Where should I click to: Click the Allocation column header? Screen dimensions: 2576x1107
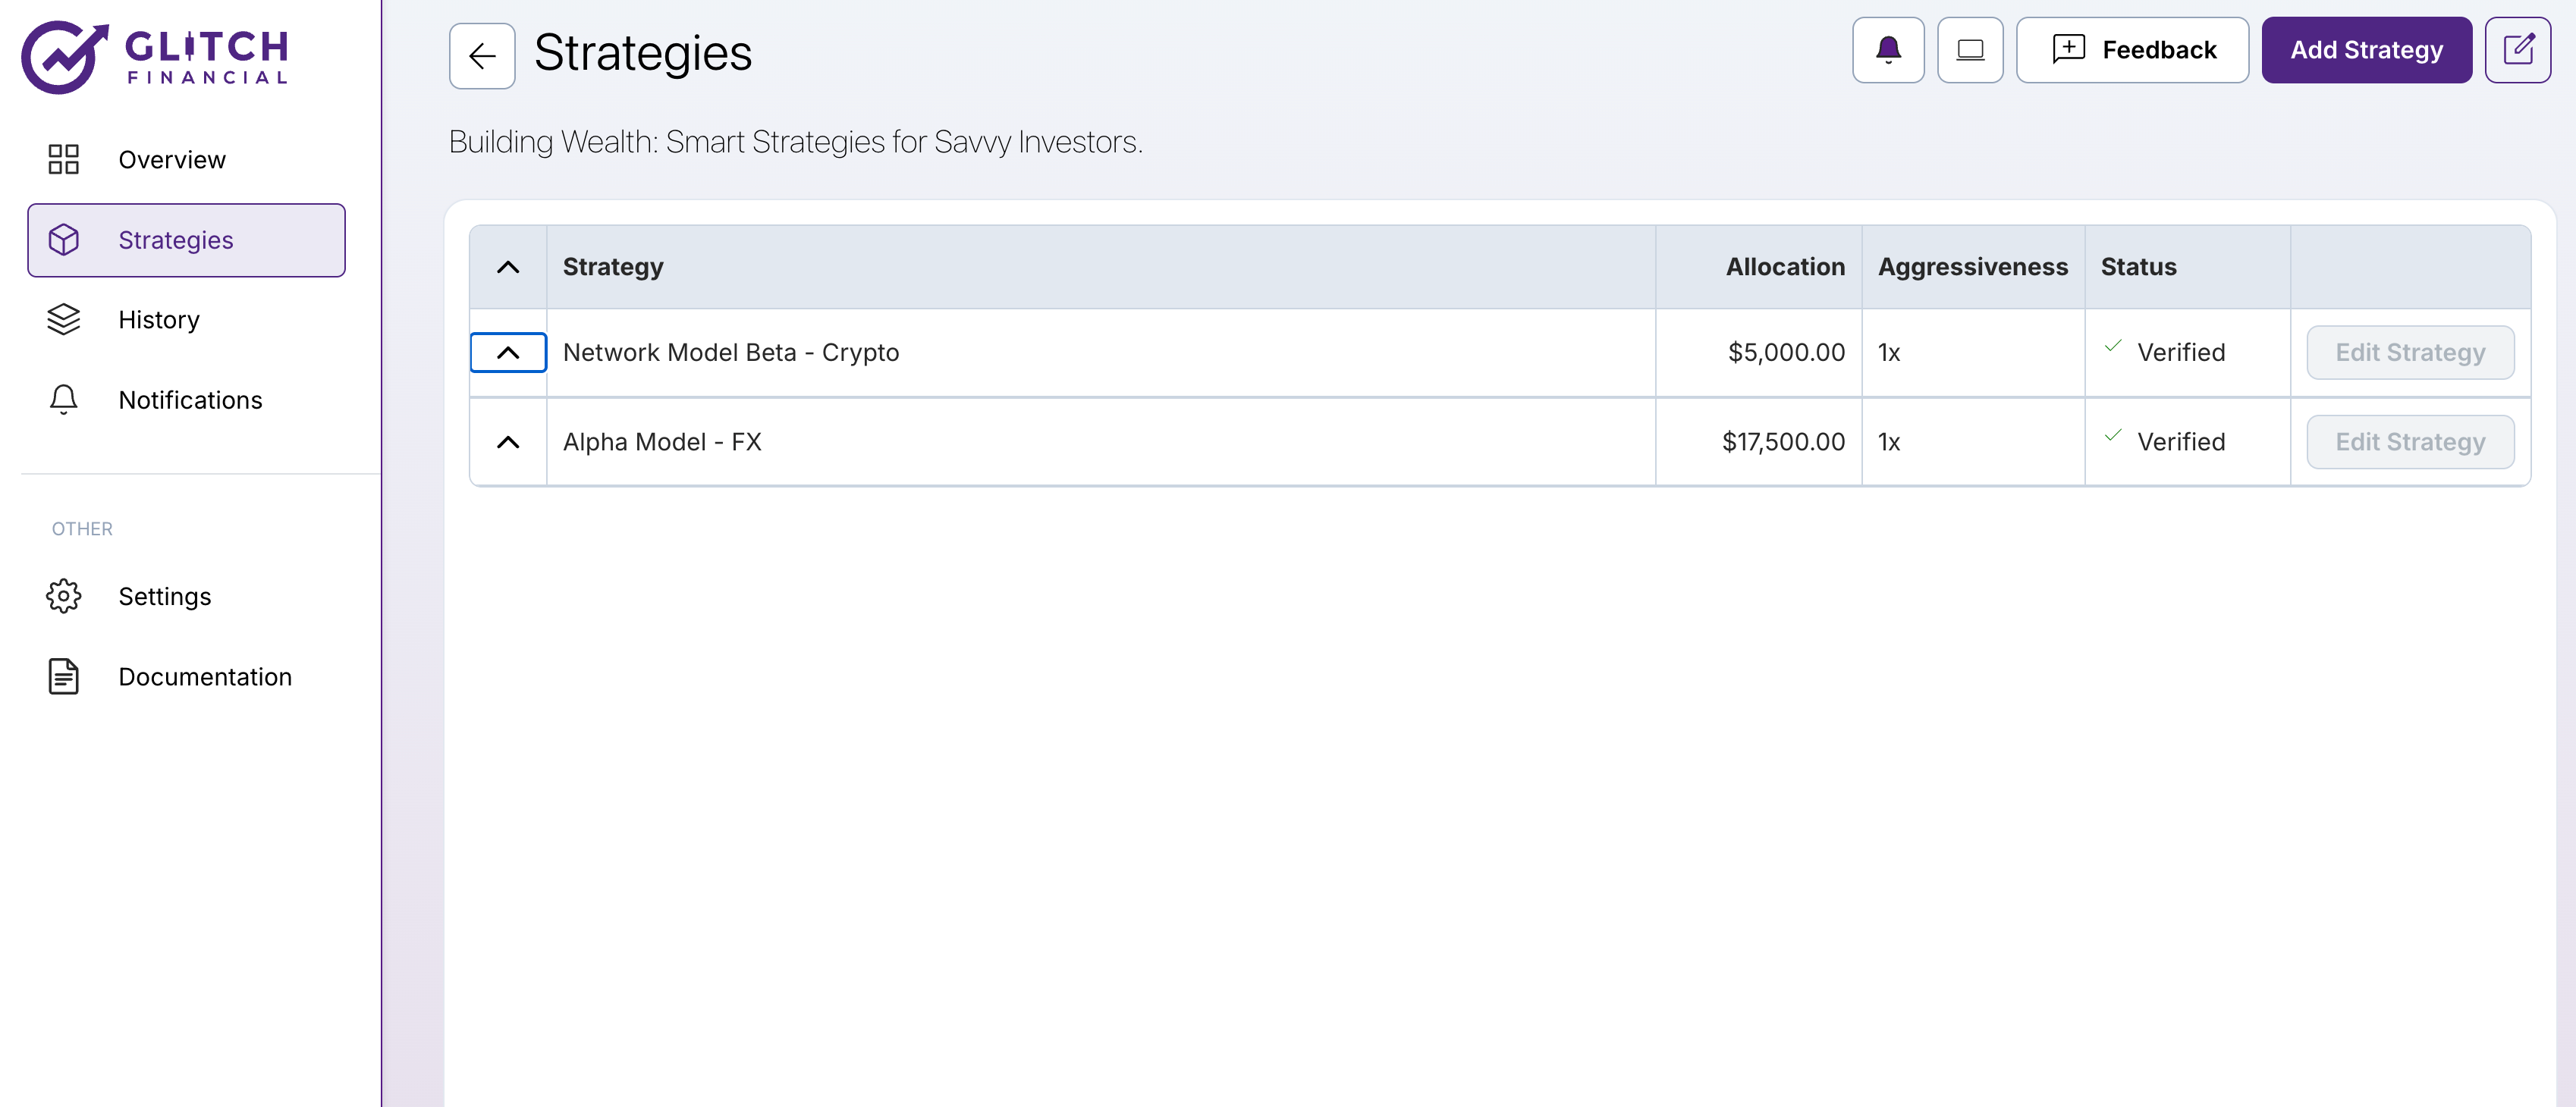pyautogui.click(x=1784, y=267)
